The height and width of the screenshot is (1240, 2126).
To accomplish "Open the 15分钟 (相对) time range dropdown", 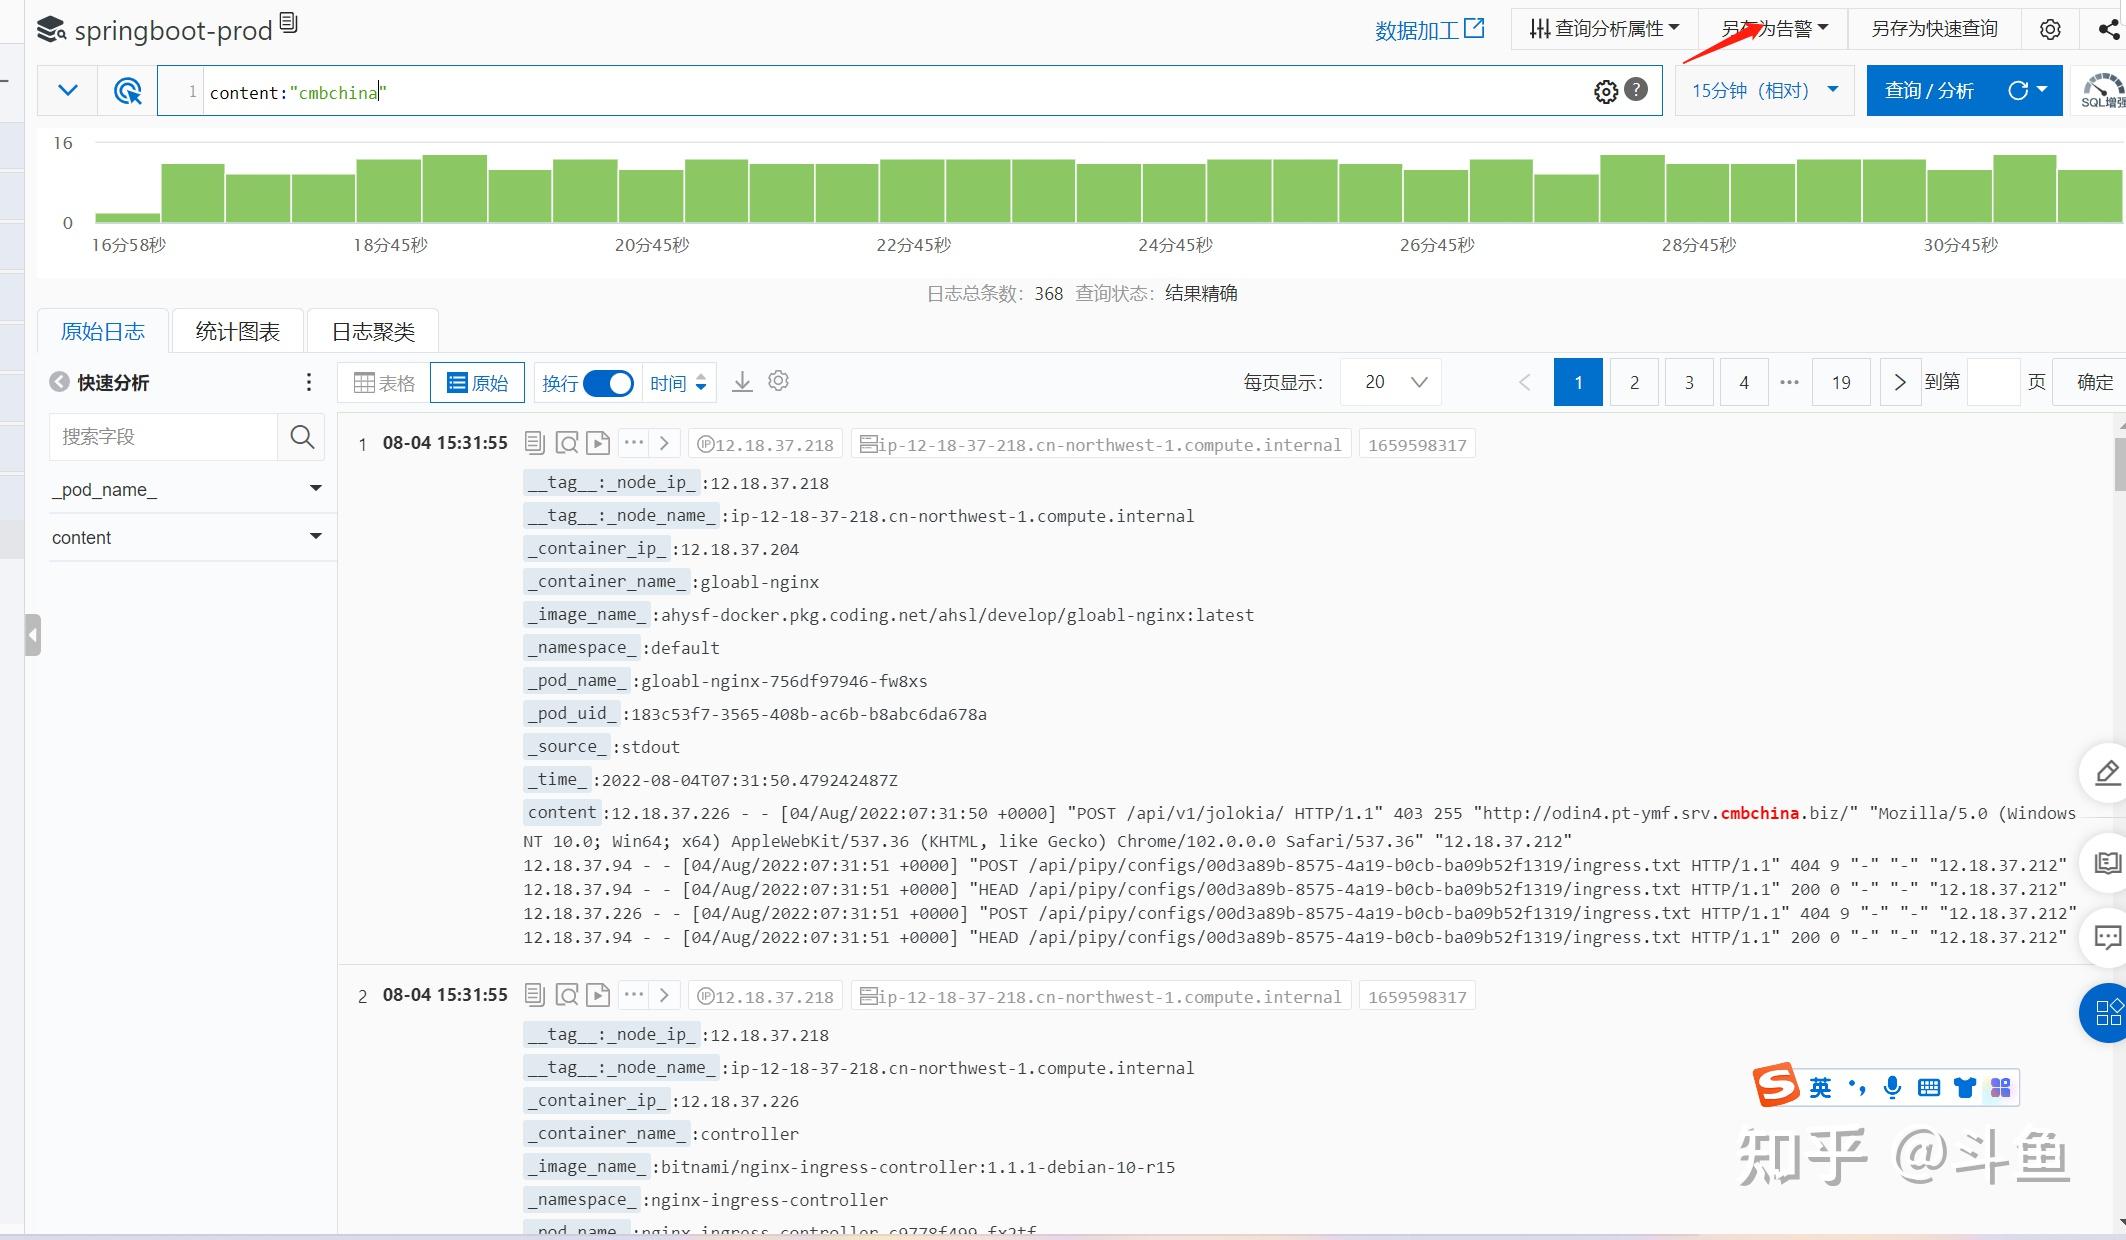I will click(x=1764, y=91).
